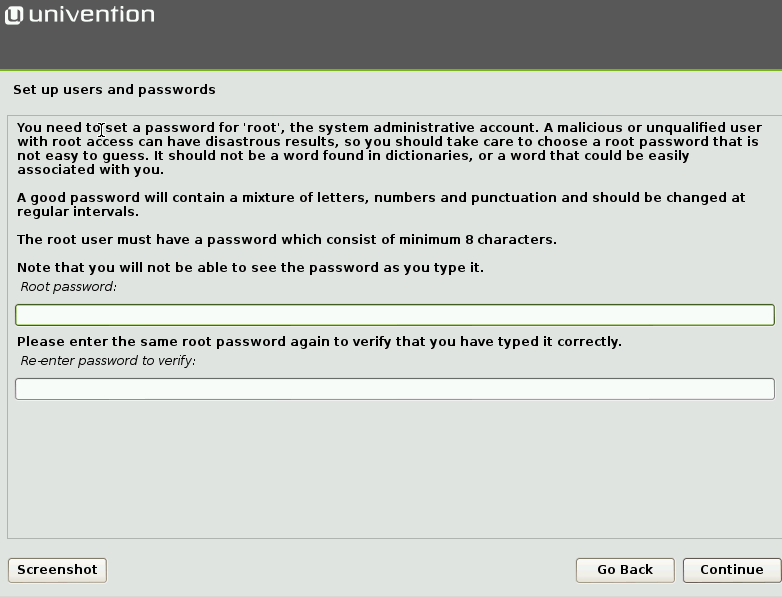This screenshot has width=782, height=597.
Task: Click the univention brand name text
Action: (92, 14)
